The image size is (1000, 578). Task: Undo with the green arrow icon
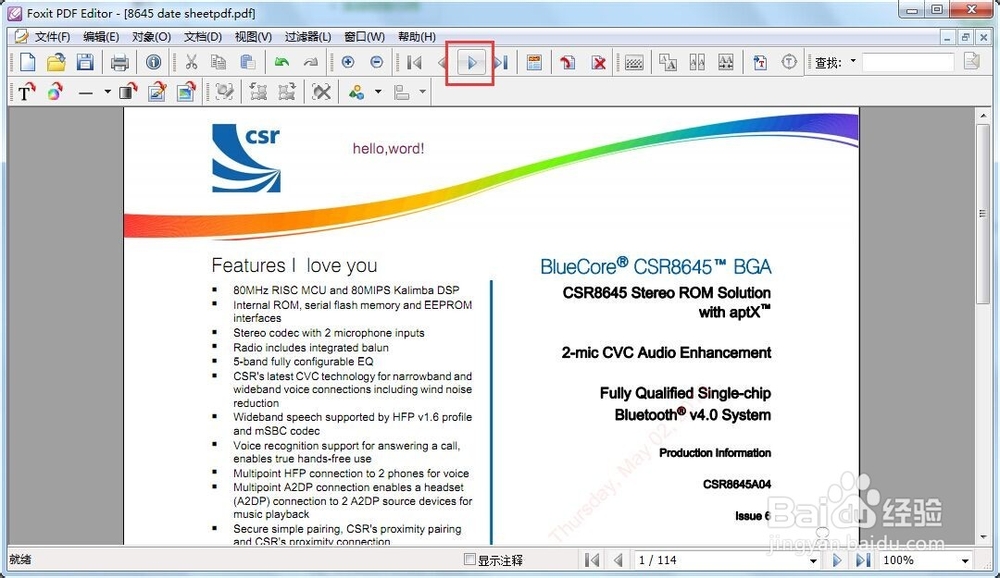281,62
